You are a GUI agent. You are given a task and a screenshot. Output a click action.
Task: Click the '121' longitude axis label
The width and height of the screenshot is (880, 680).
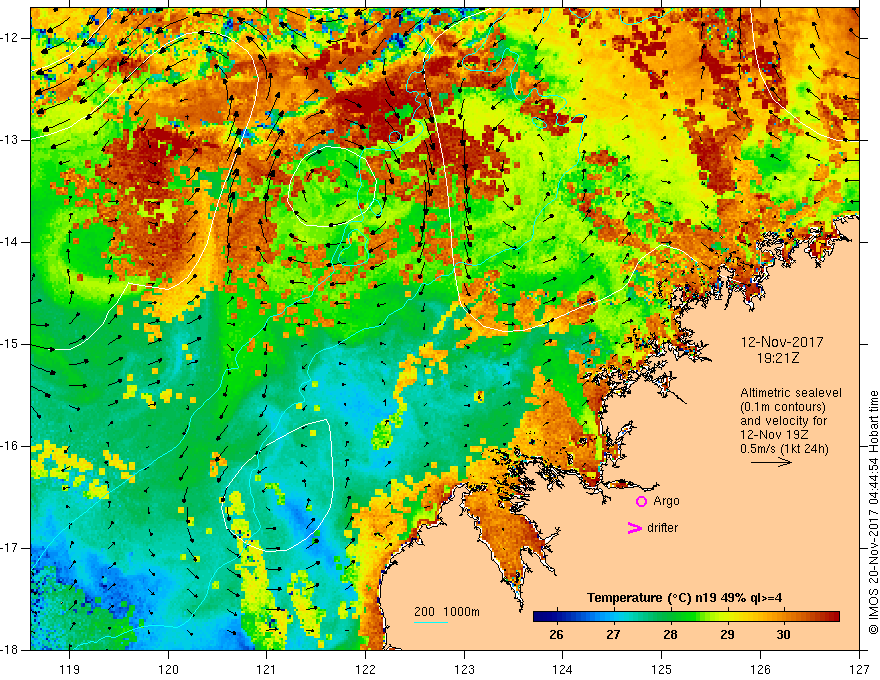pos(267,669)
